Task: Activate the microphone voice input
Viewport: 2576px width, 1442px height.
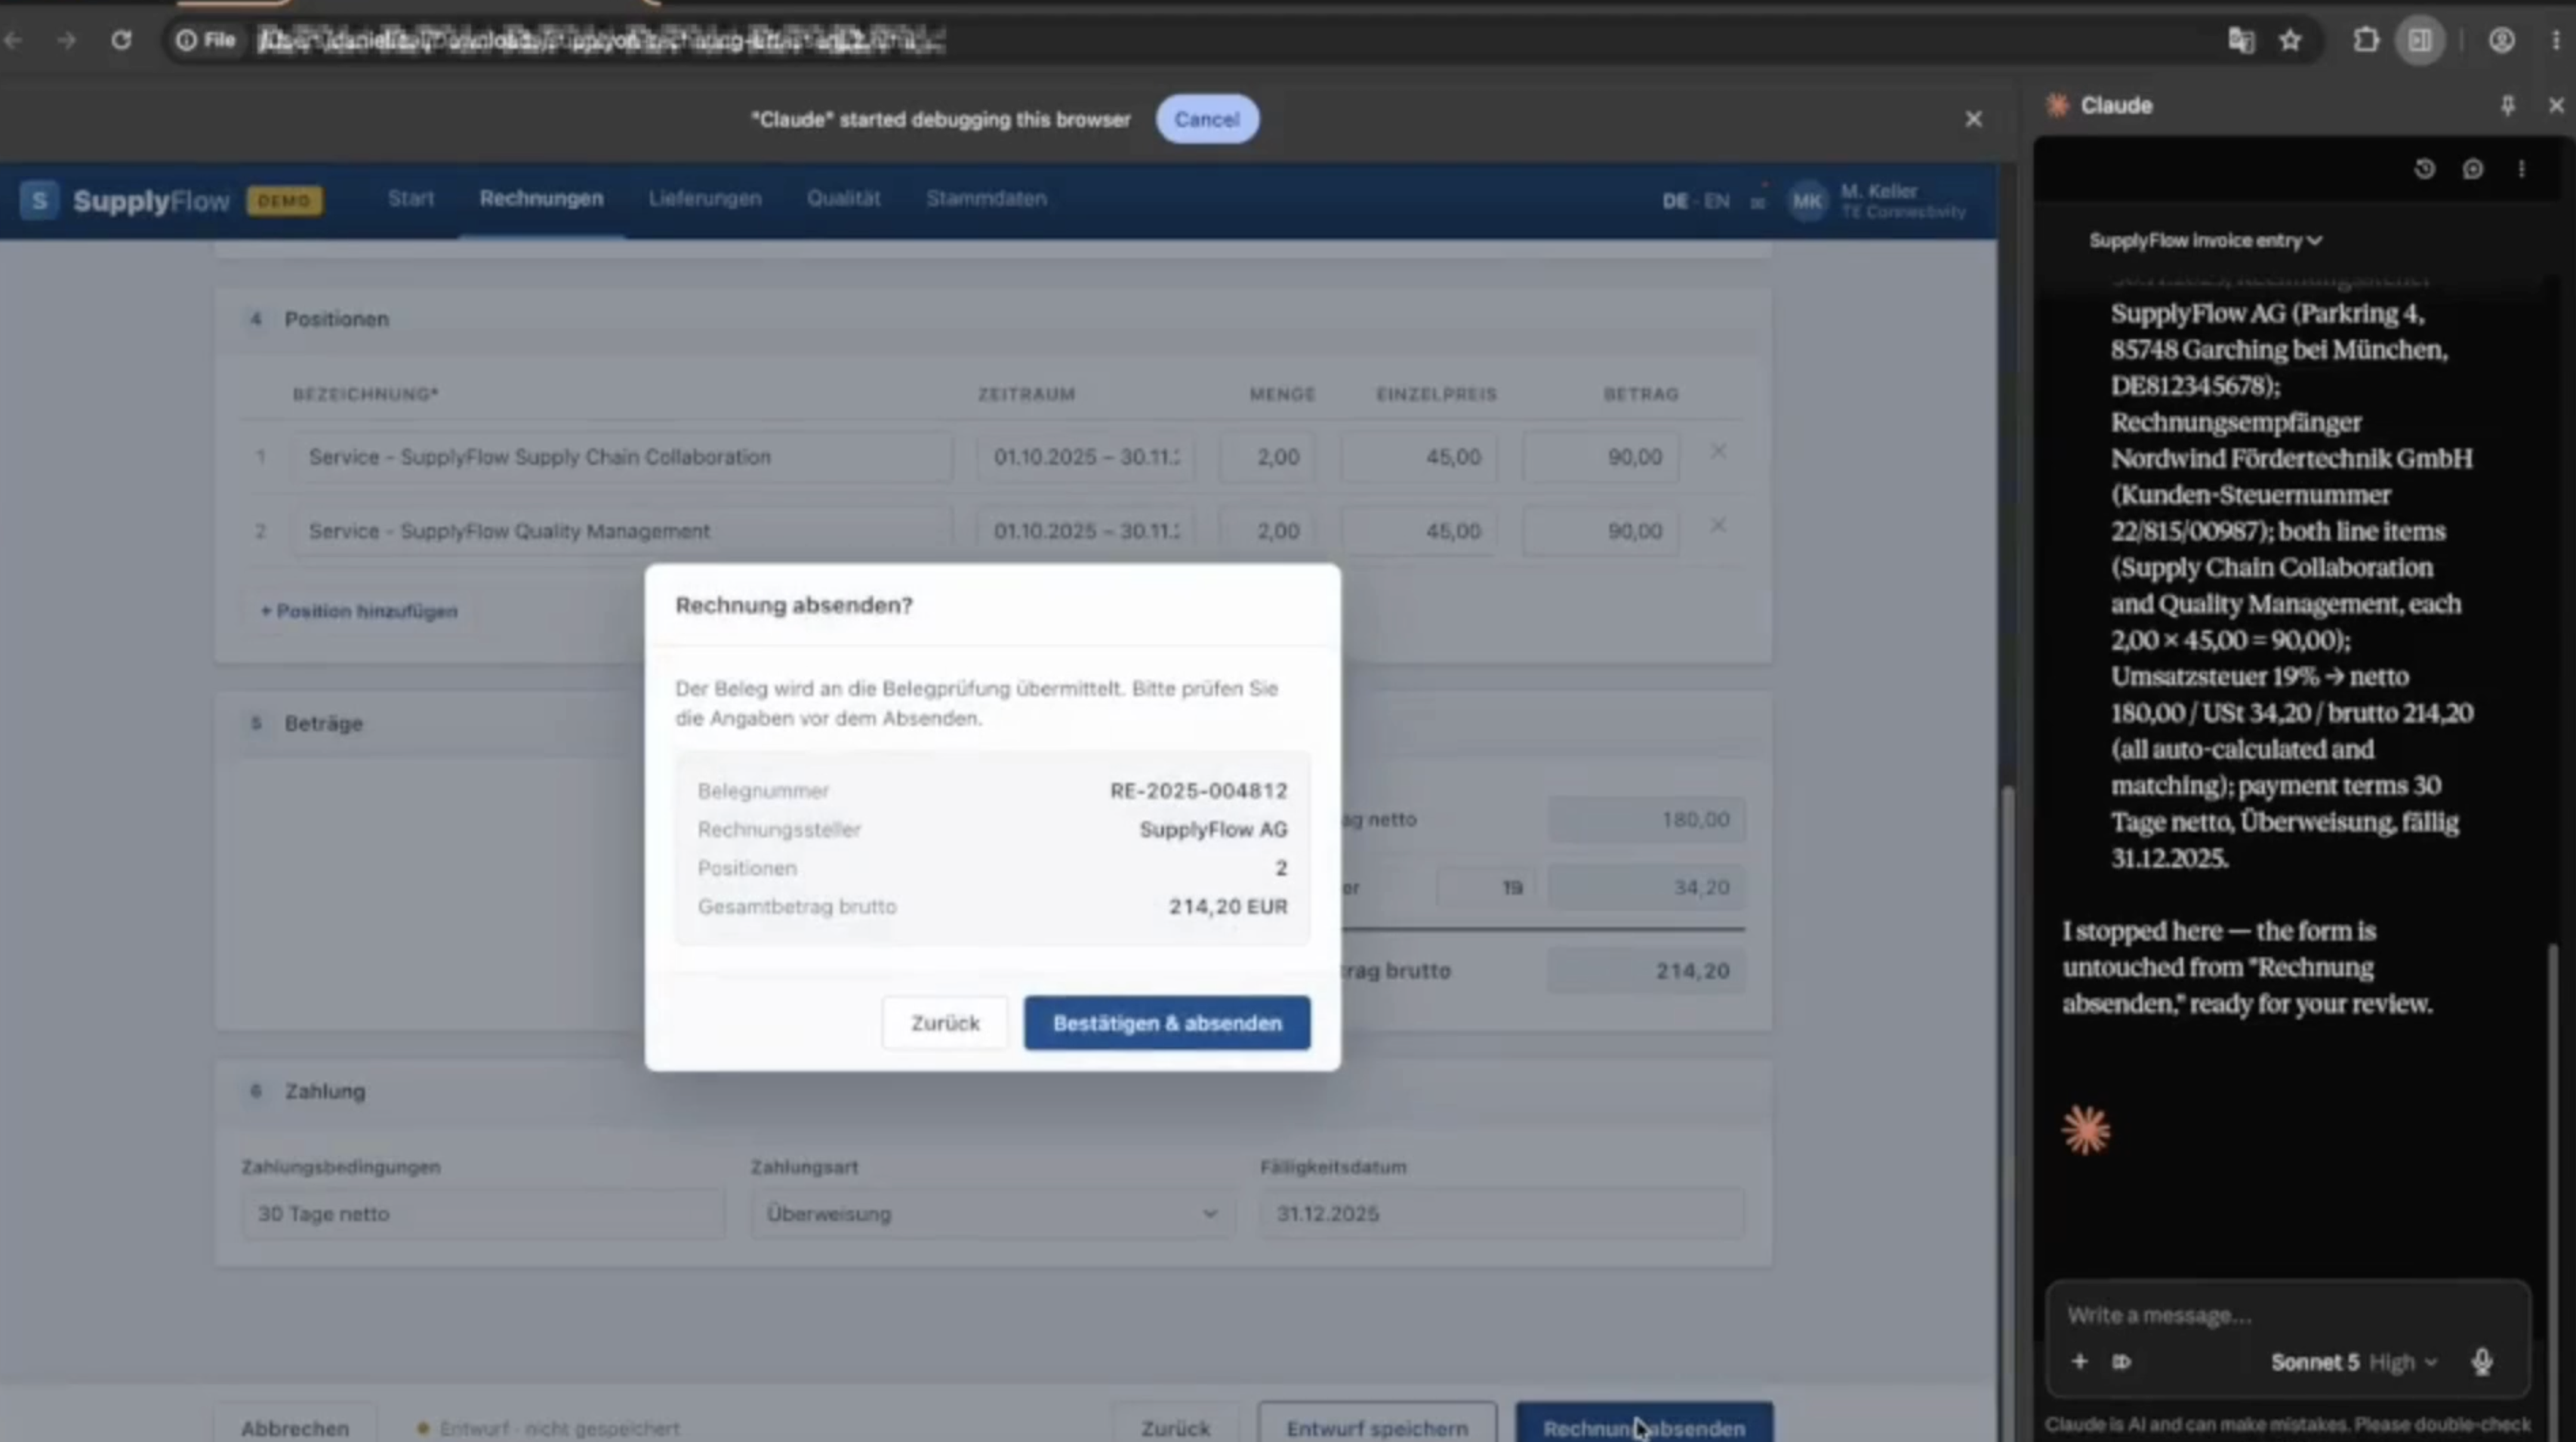Action: 2481,1361
